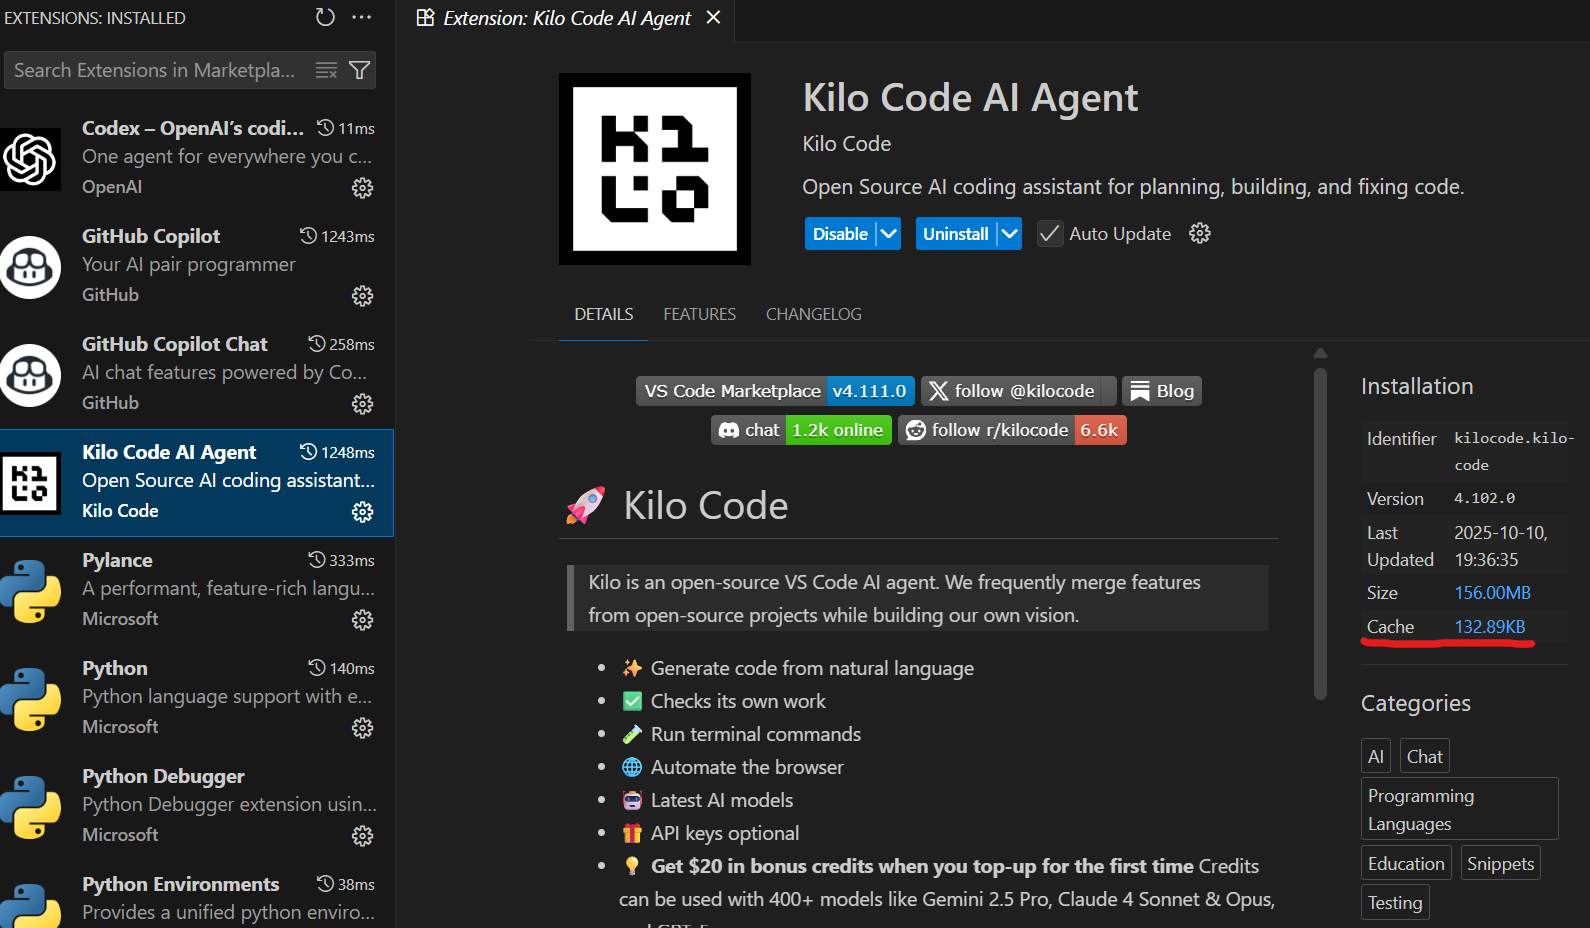Screen dimensions: 1590x928
Task: Switch to the FEATURES tab
Action: pyautogui.click(x=700, y=314)
